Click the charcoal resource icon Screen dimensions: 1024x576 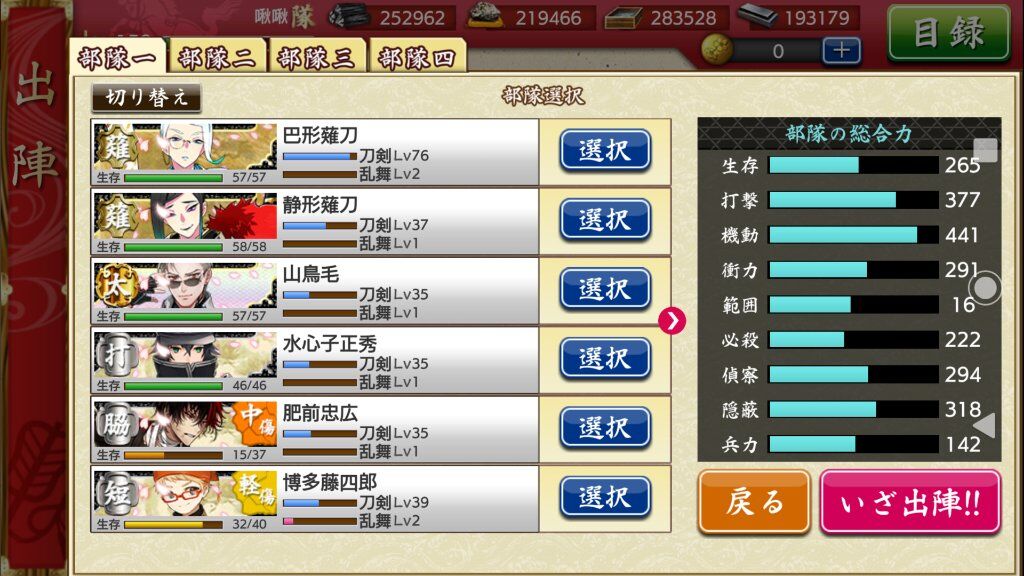pos(350,17)
